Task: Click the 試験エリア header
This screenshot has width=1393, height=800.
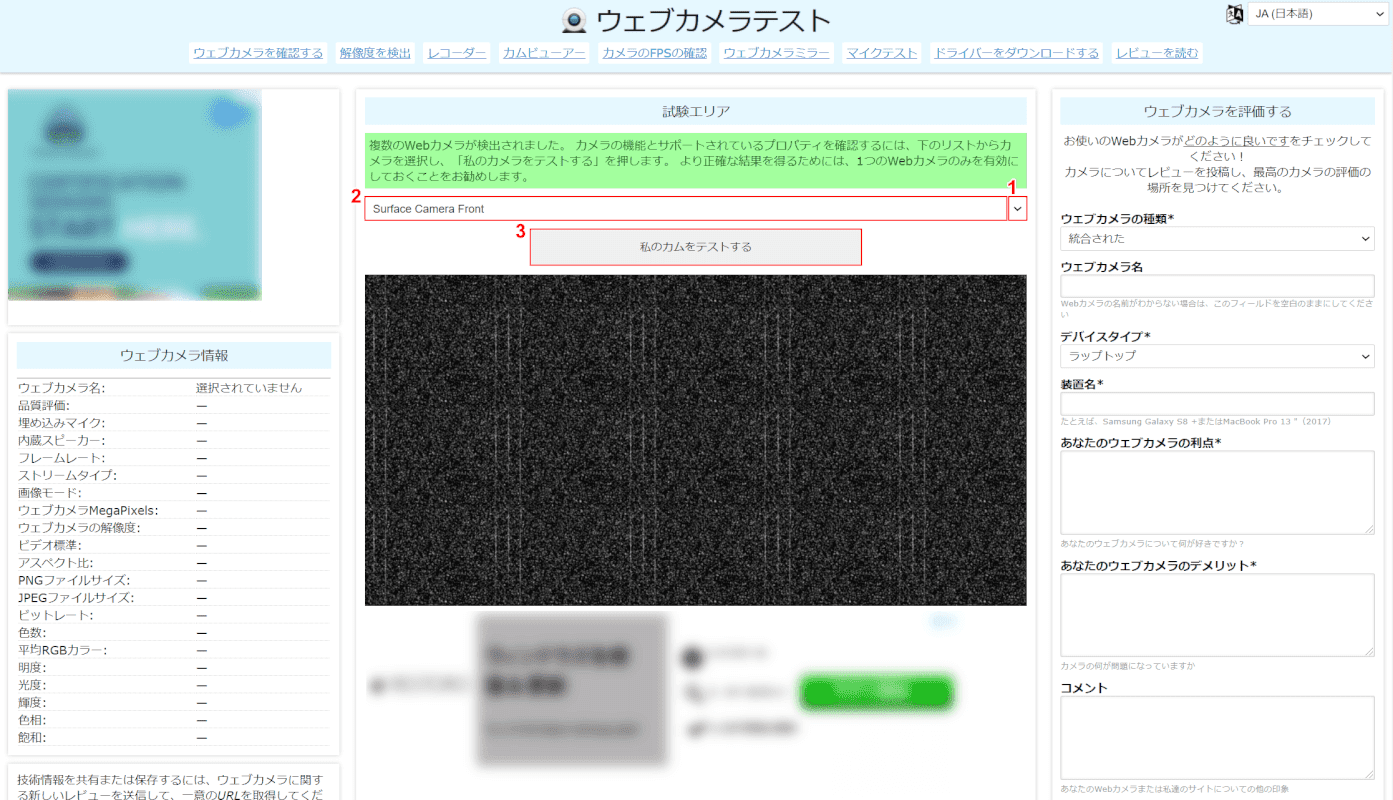Action: tap(695, 111)
